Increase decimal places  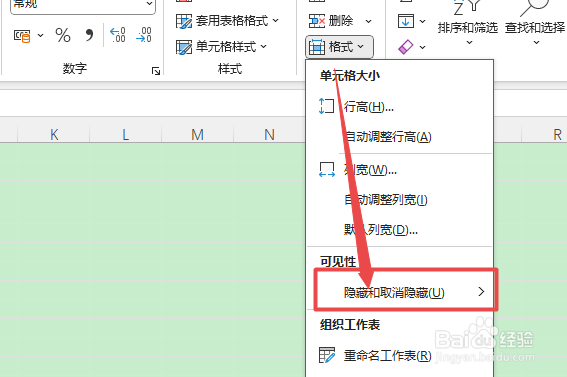click(x=118, y=35)
